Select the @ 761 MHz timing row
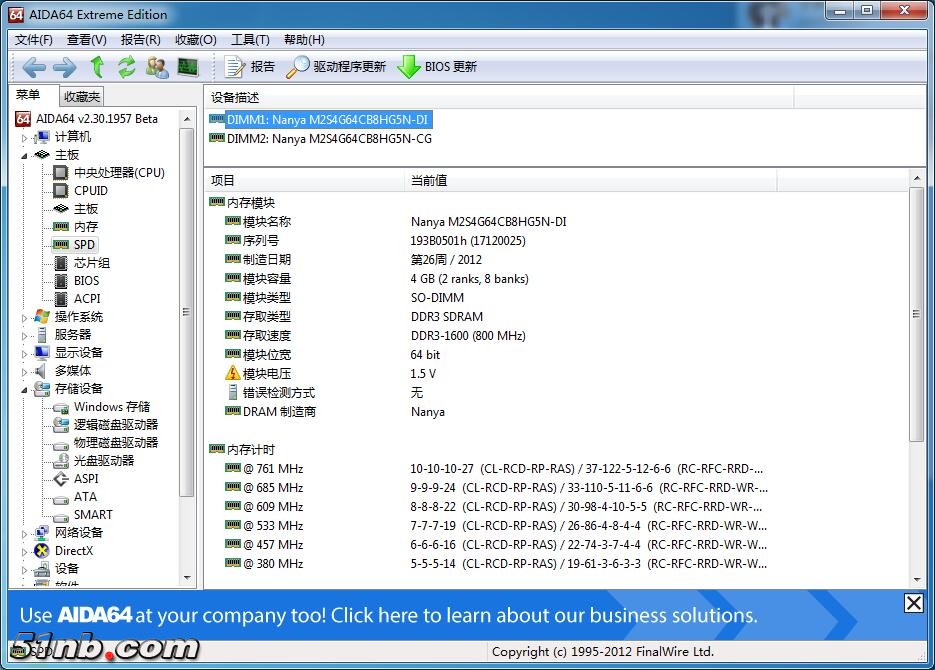The height and width of the screenshot is (670, 935). 494,469
